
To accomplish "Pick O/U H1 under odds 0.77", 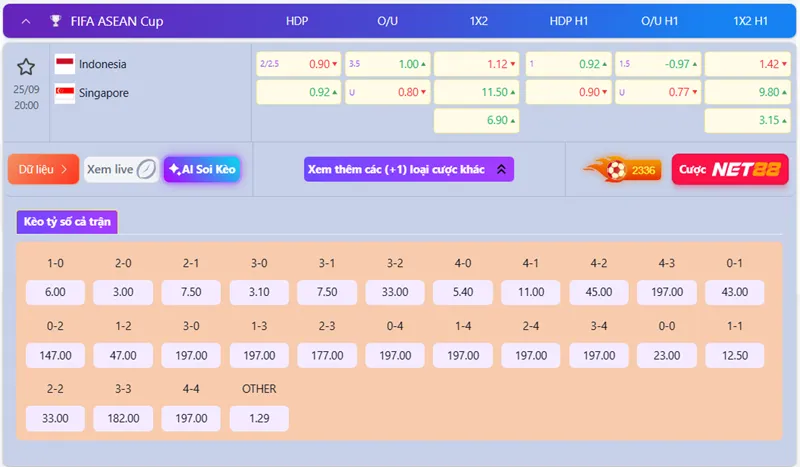I will tap(658, 92).
